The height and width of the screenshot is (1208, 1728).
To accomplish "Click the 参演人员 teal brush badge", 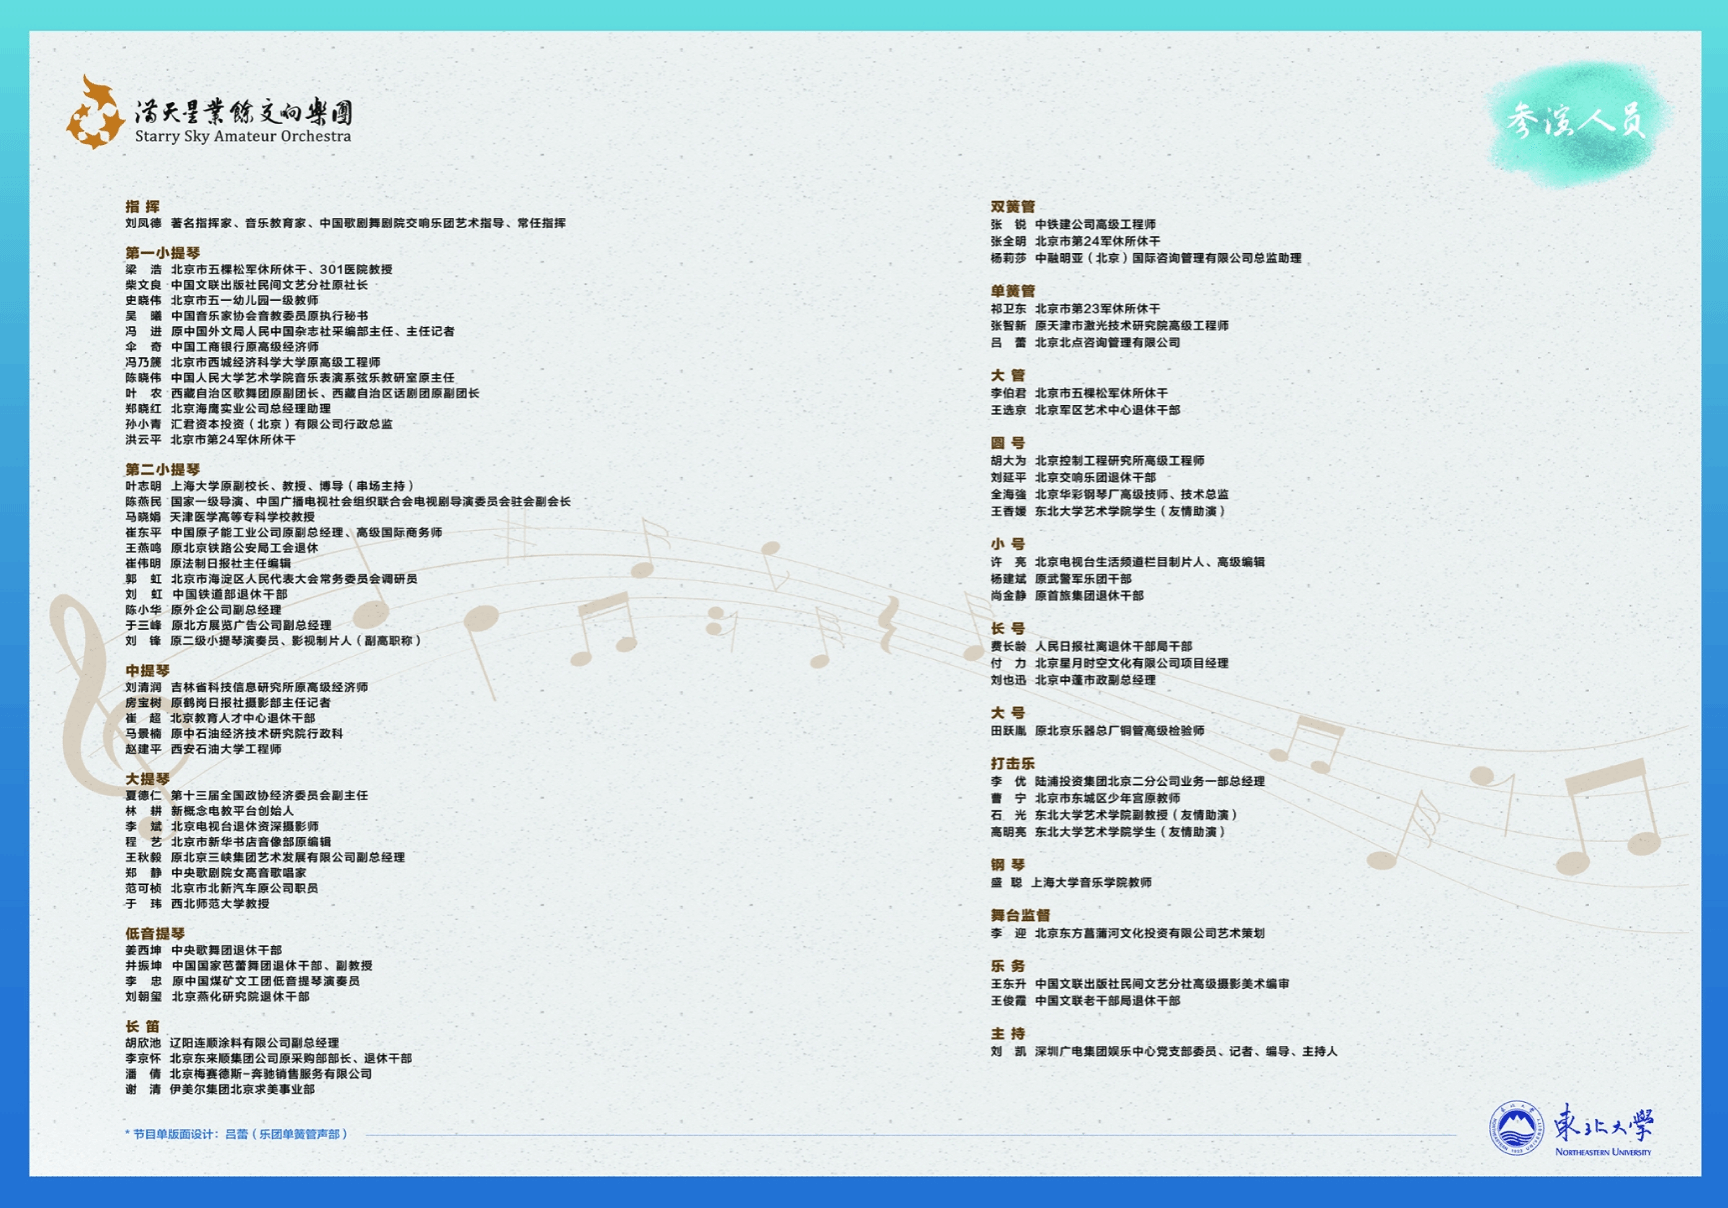I will (x=1576, y=121).
